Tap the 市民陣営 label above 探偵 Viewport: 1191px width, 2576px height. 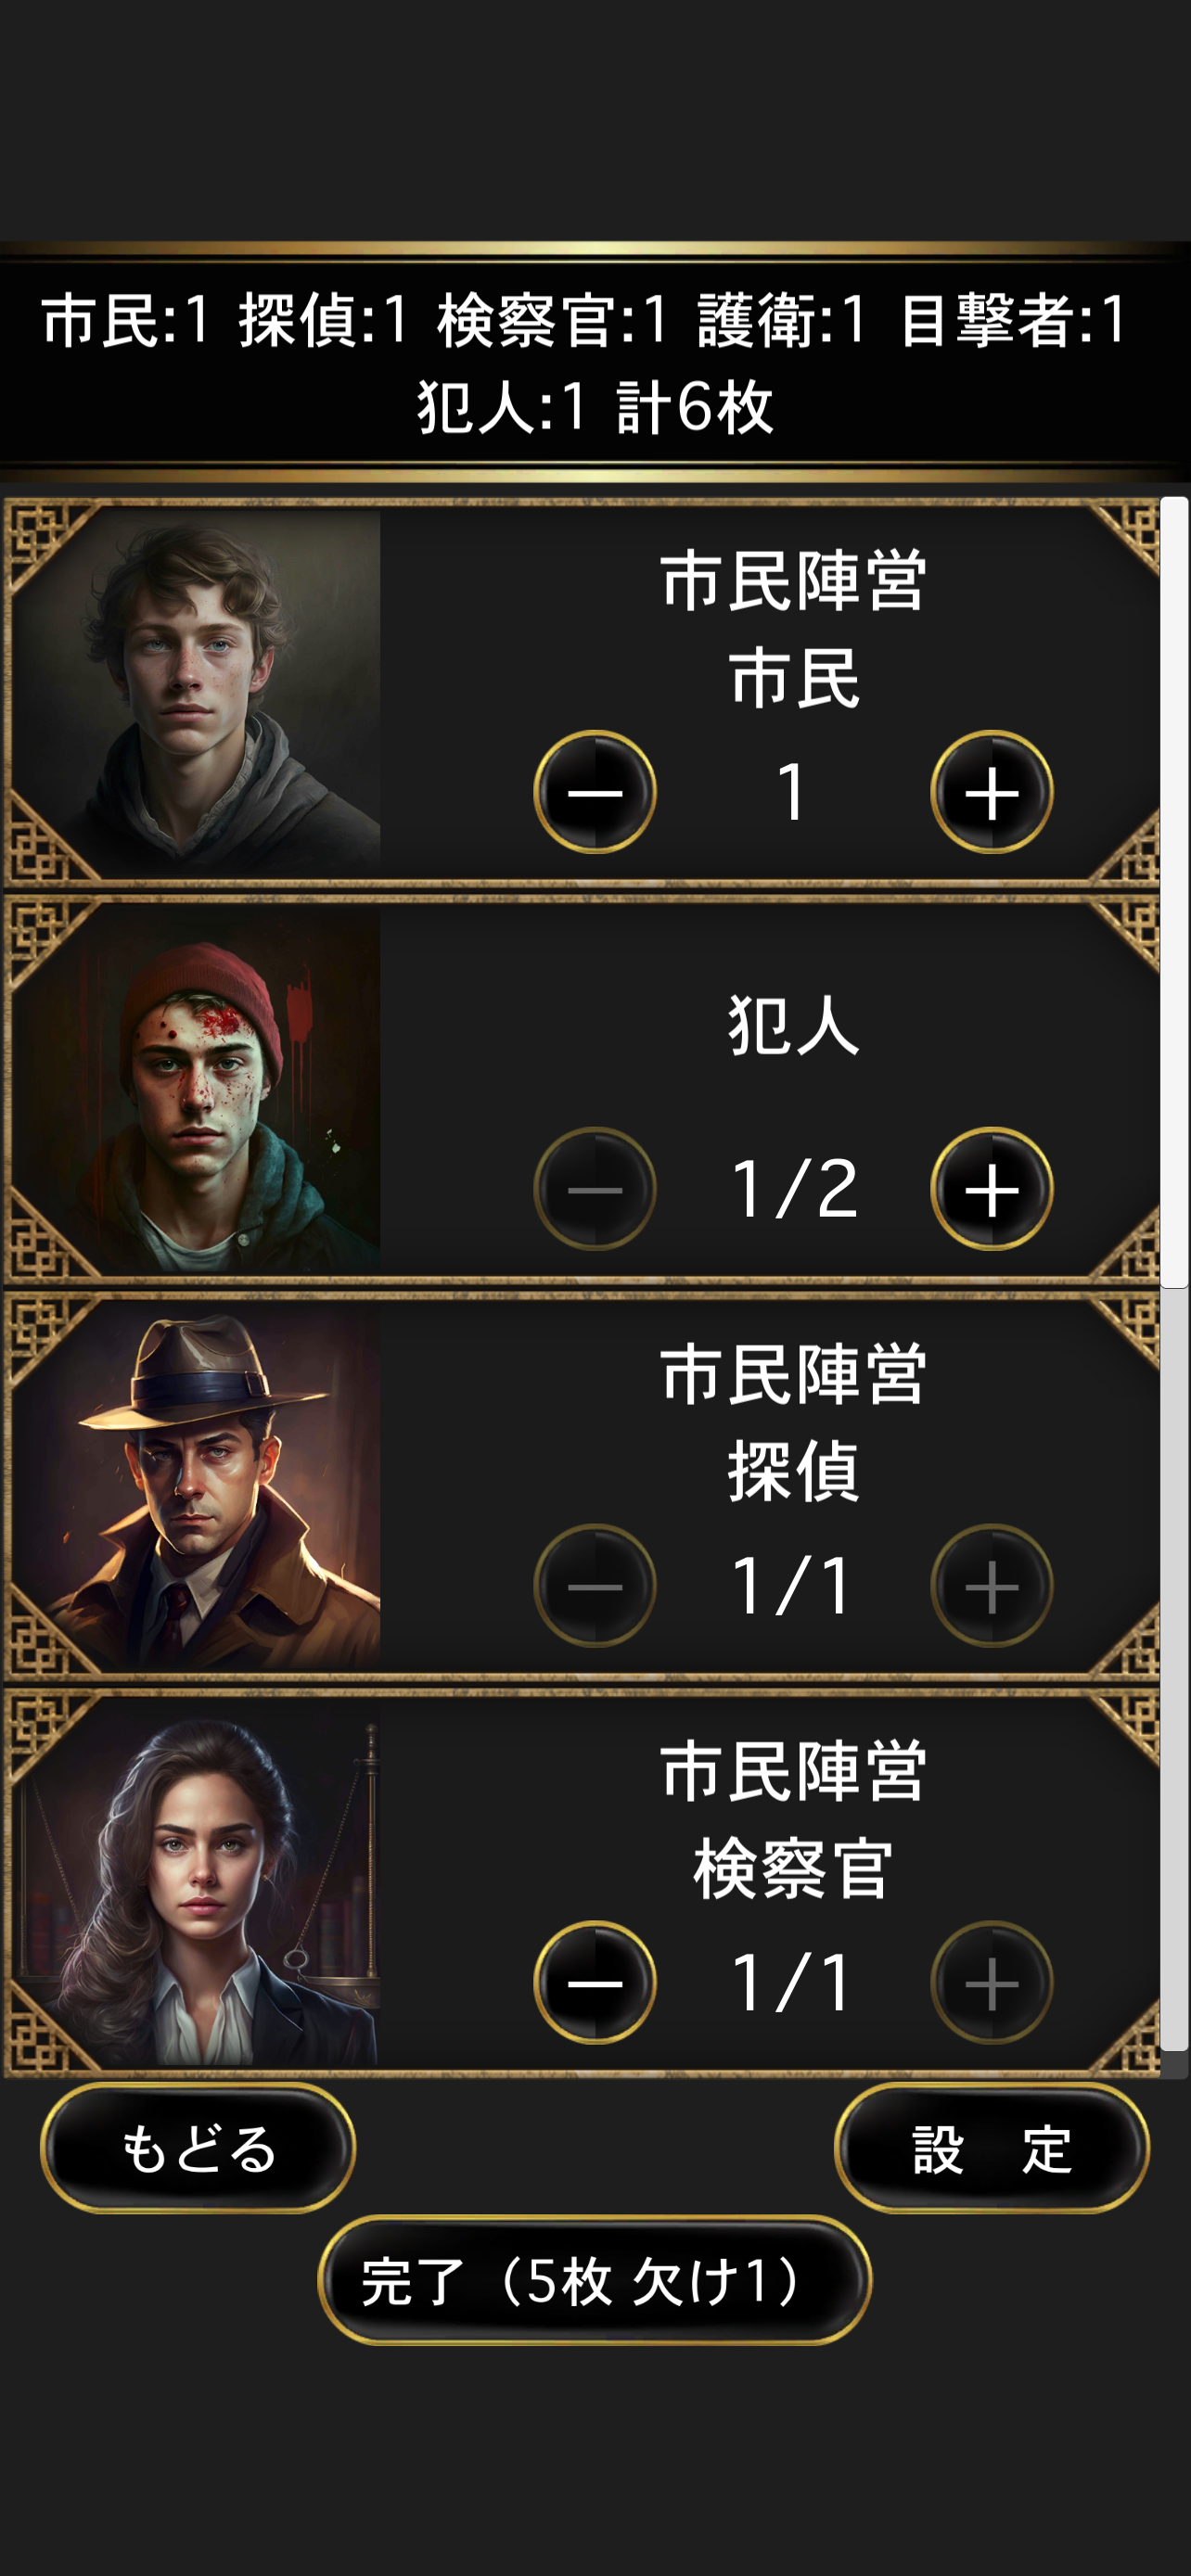coord(793,1375)
